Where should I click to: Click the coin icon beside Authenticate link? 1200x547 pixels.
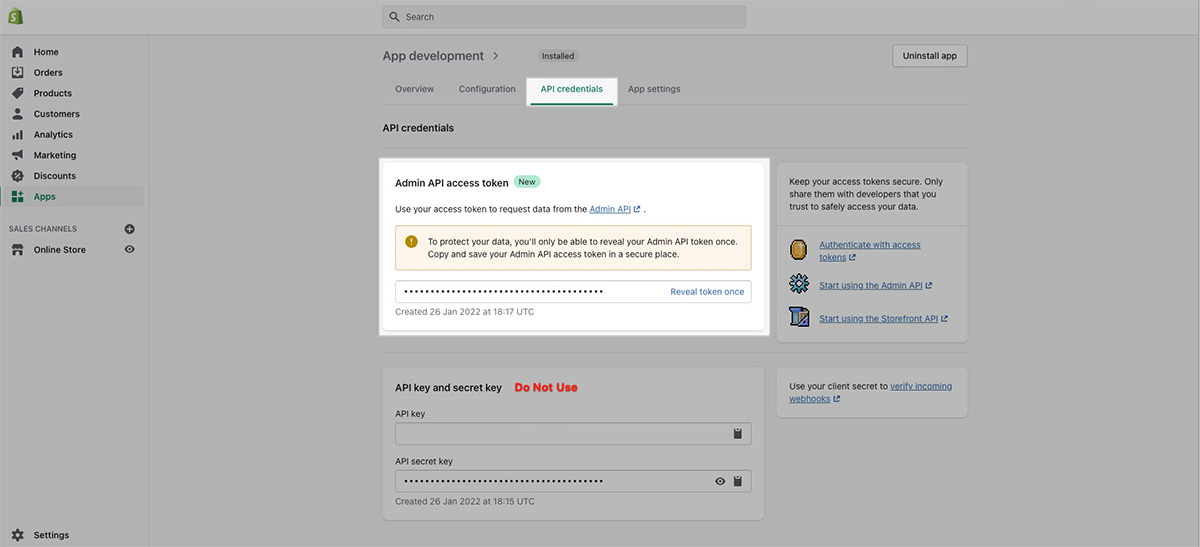[x=798, y=250]
